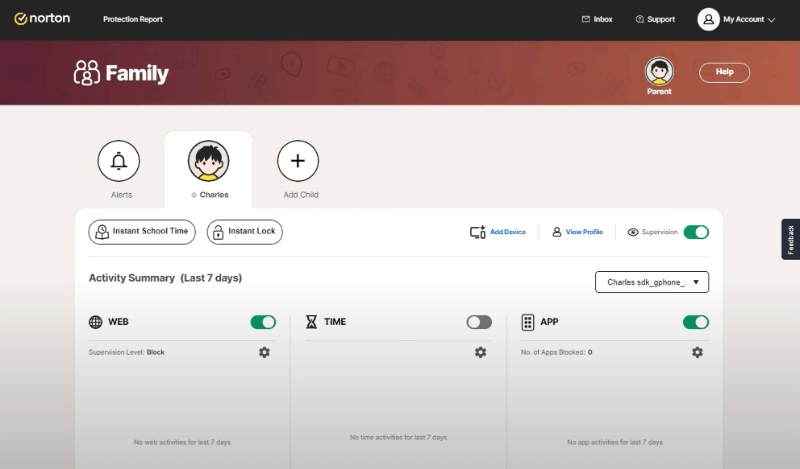Expand the My Account menu chevron
800x469 pixels.
[771, 20]
